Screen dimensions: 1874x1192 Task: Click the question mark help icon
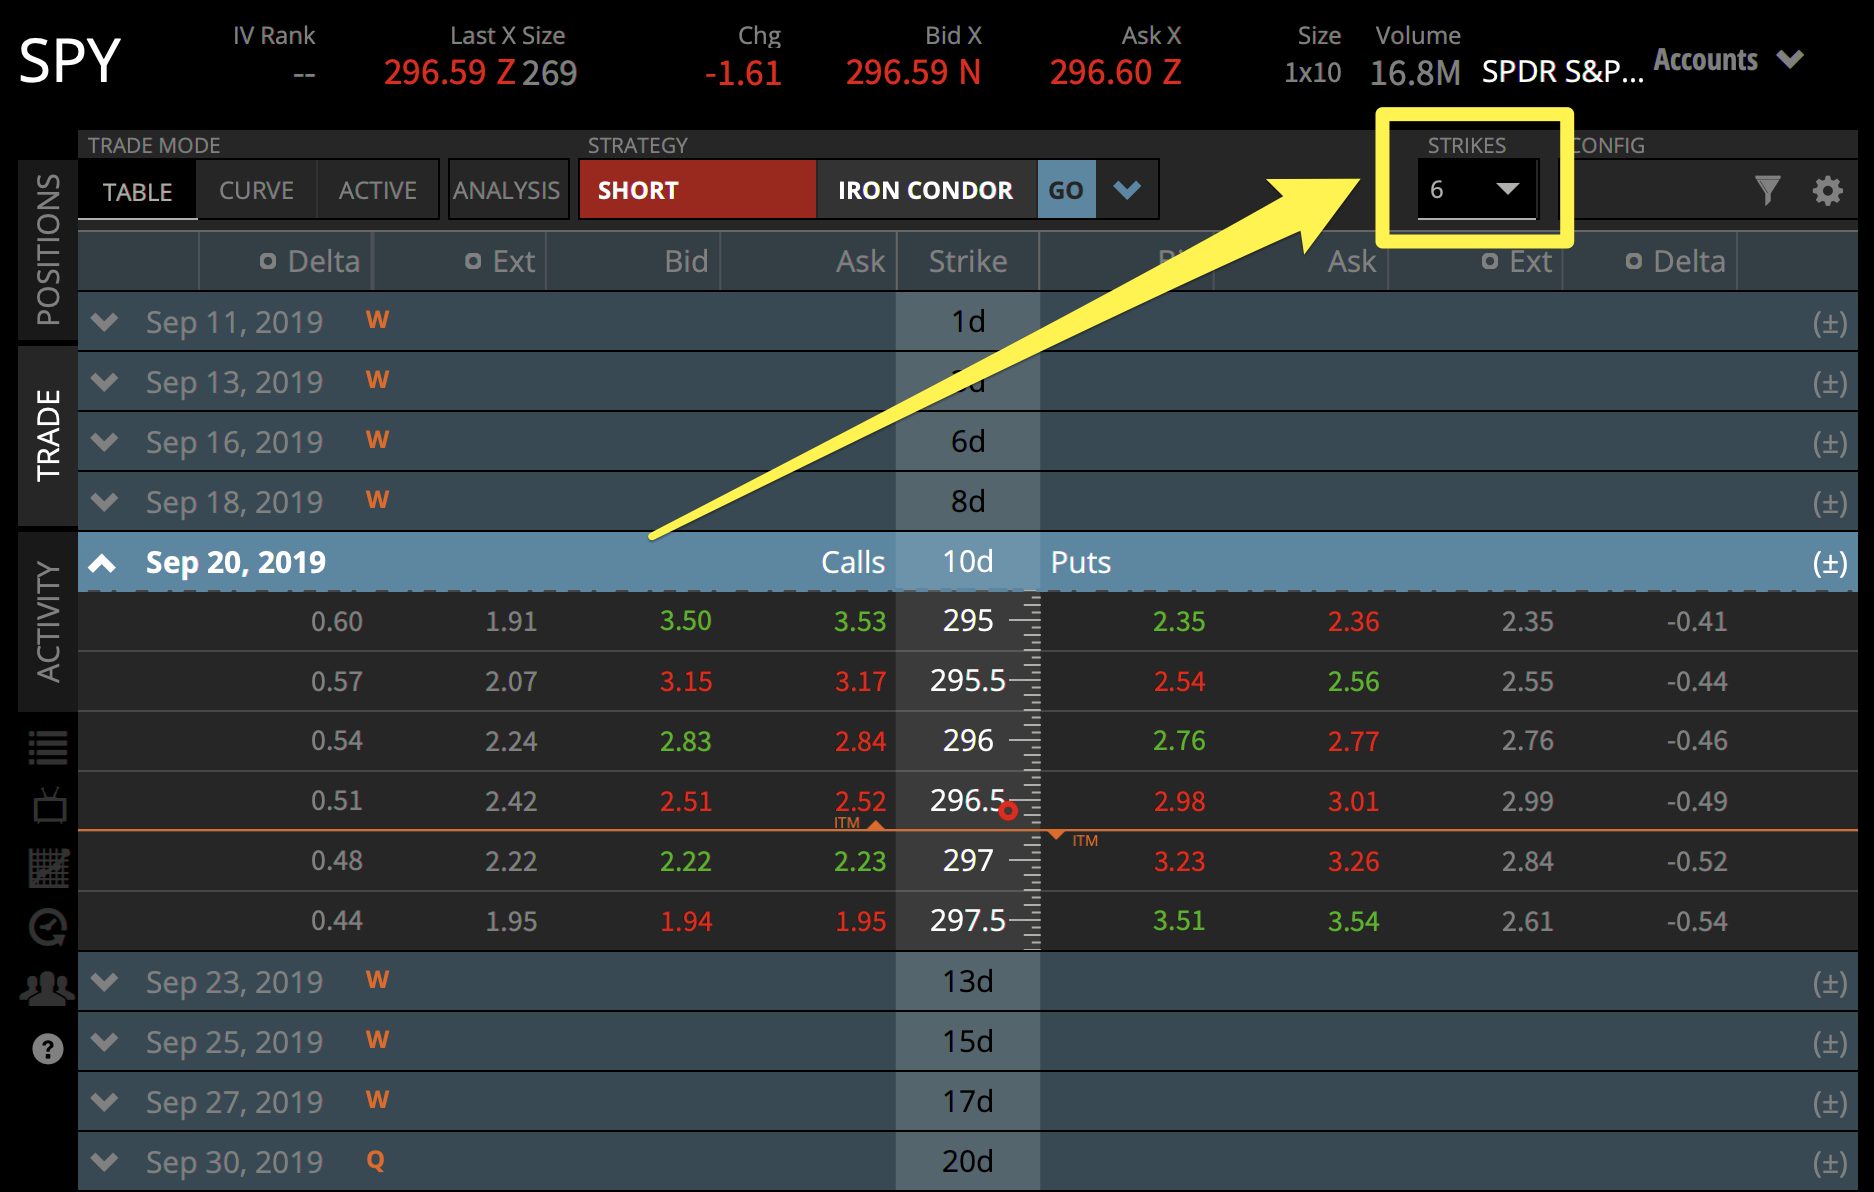47,1048
